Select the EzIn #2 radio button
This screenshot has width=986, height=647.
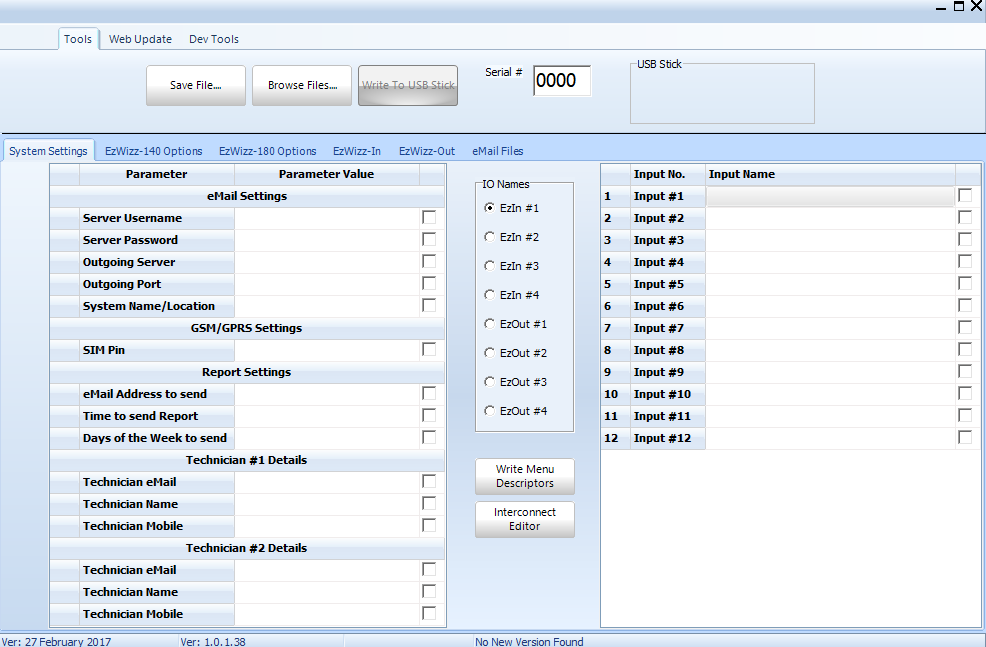pyautogui.click(x=489, y=236)
